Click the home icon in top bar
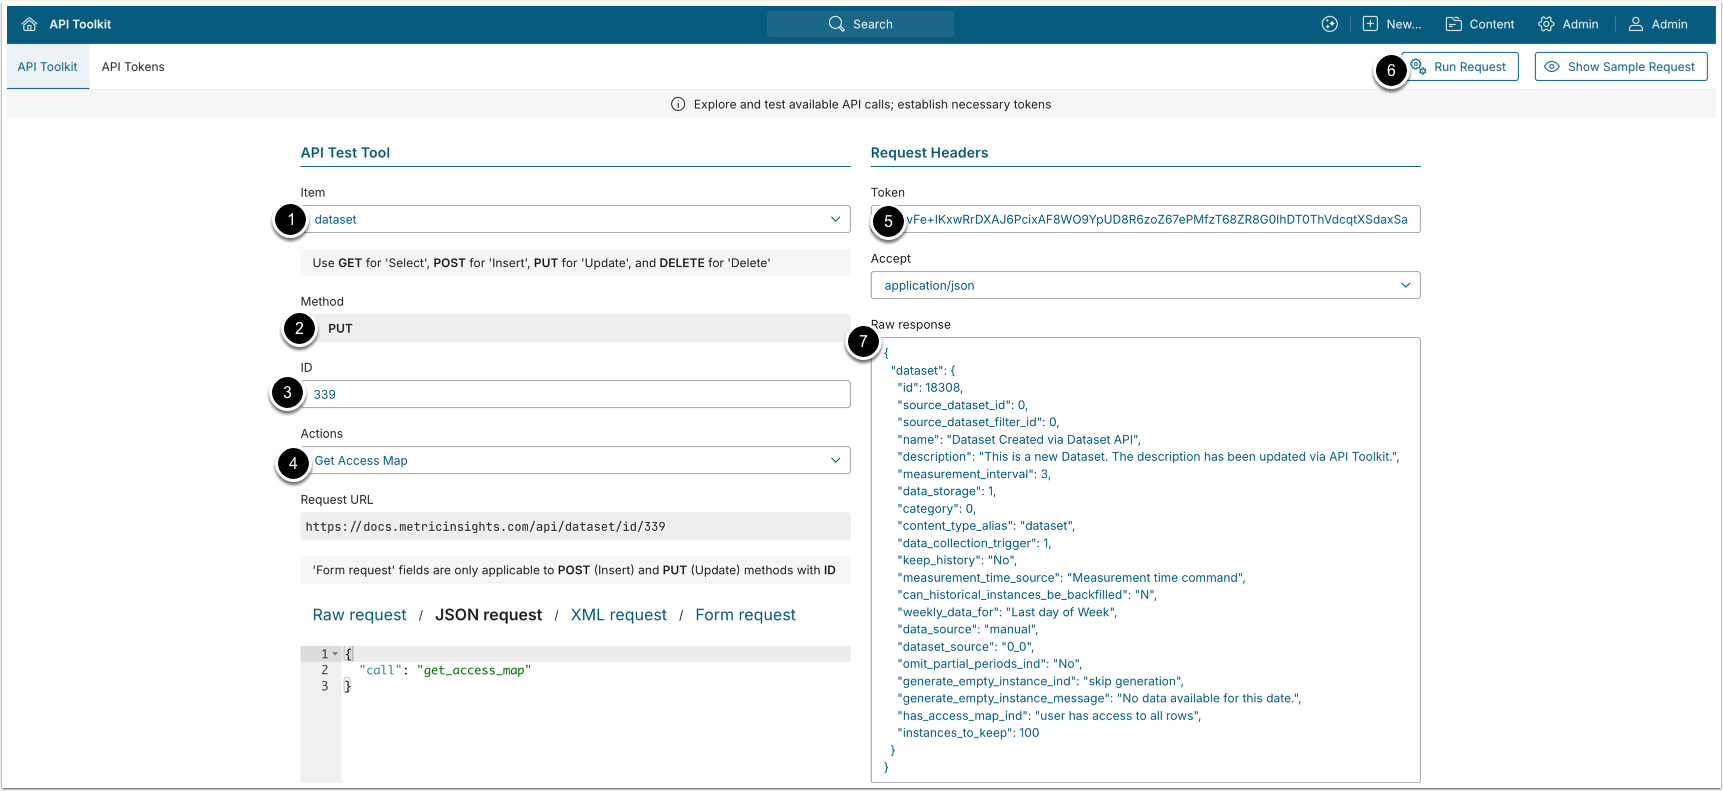Screen dimensions: 1723x791 [x=29, y=24]
